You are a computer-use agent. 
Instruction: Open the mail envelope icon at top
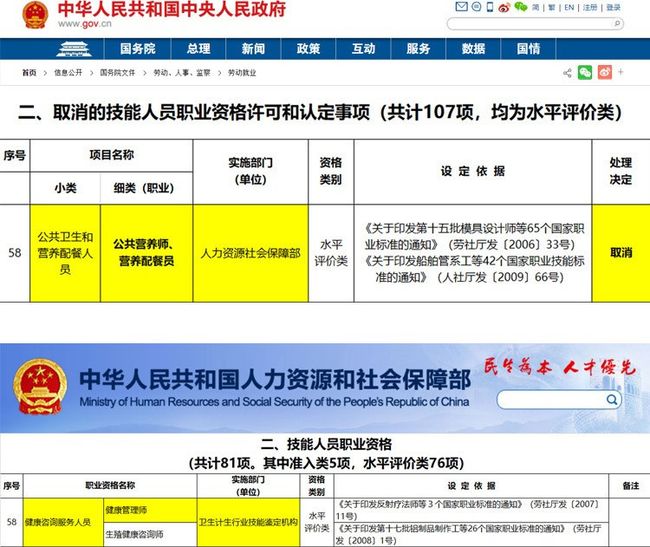click(461, 7)
